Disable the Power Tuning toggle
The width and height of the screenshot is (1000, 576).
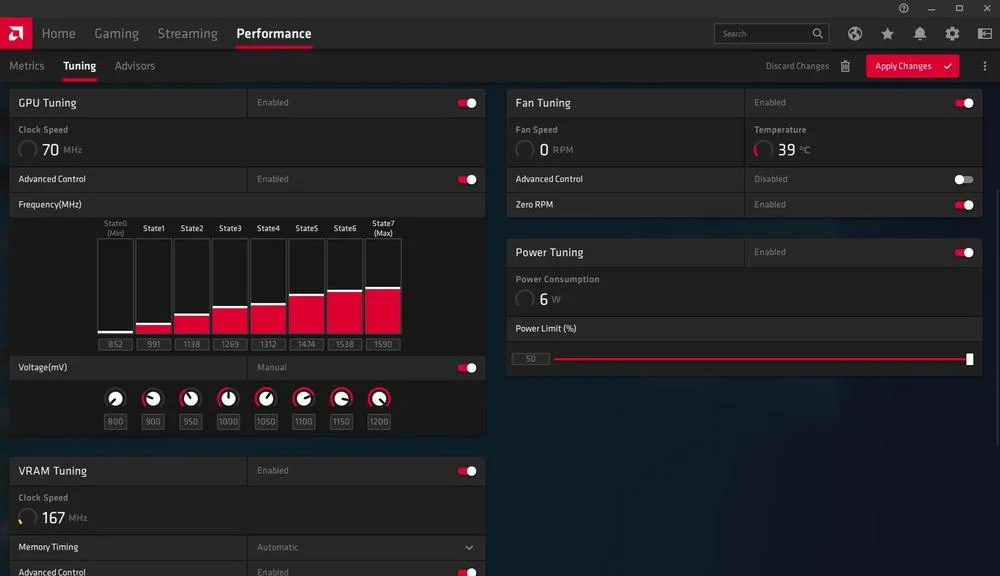pos(964,253)
